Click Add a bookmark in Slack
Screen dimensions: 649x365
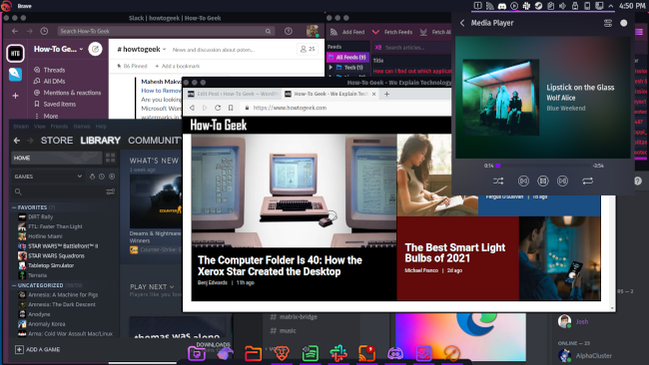(x=177, y=66)
